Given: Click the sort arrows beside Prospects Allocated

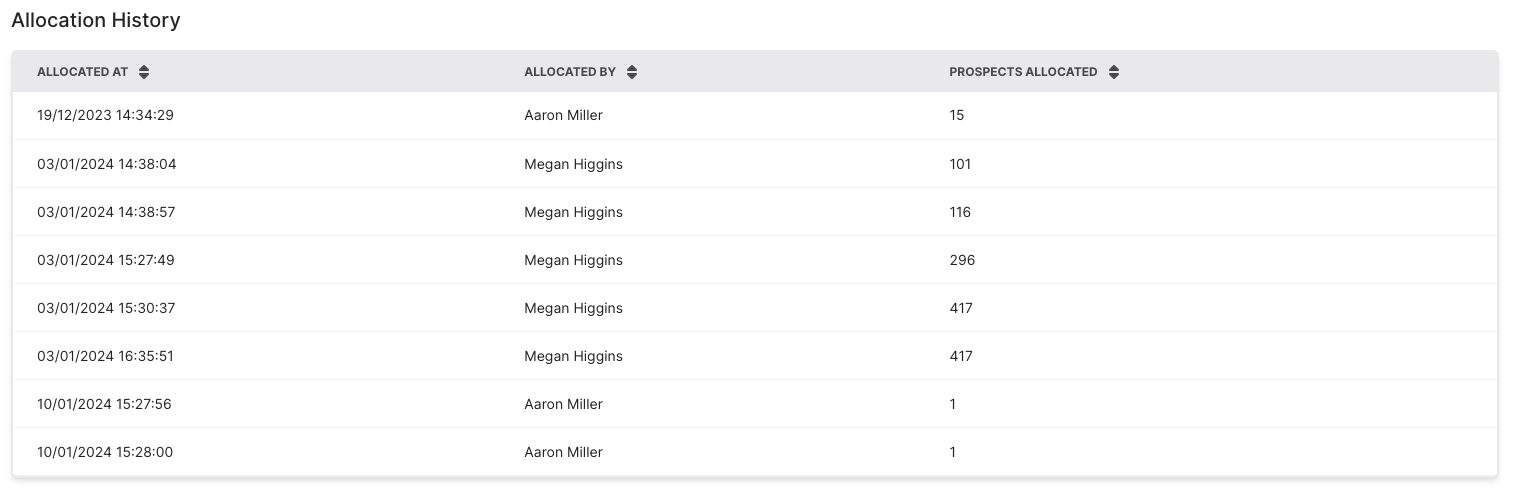Looking at the screenshot, I should (x=1114, y=72).
